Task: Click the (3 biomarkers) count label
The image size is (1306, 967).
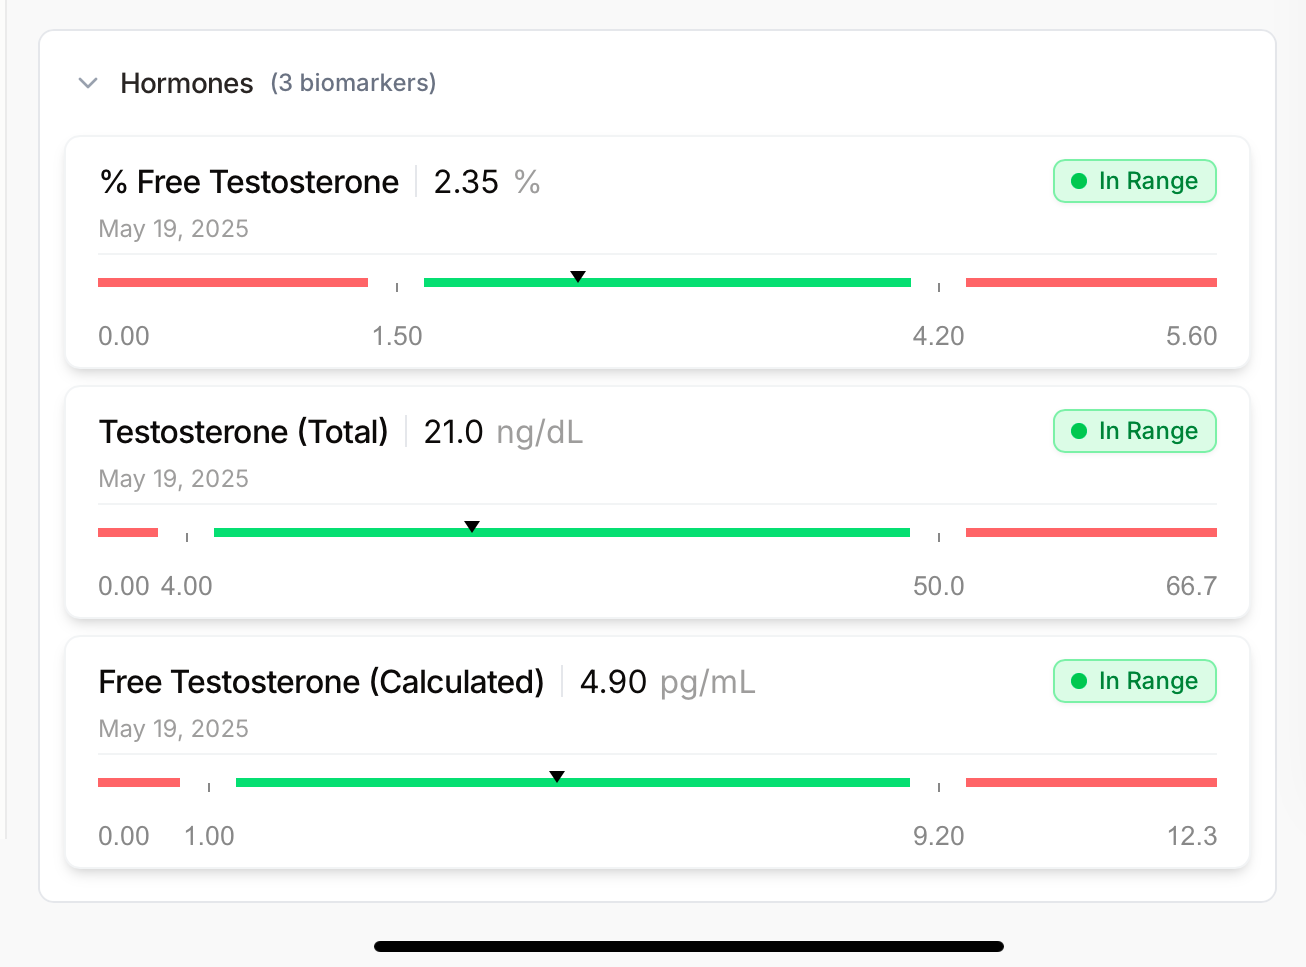Action: point(353,83)
